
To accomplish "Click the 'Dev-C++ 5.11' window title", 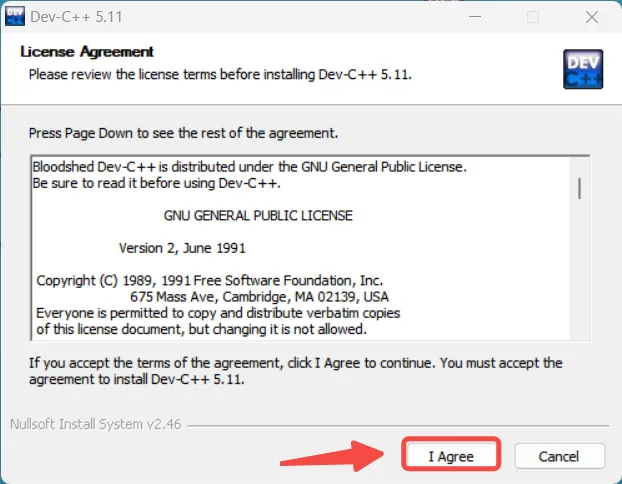I will click(76, 17).
